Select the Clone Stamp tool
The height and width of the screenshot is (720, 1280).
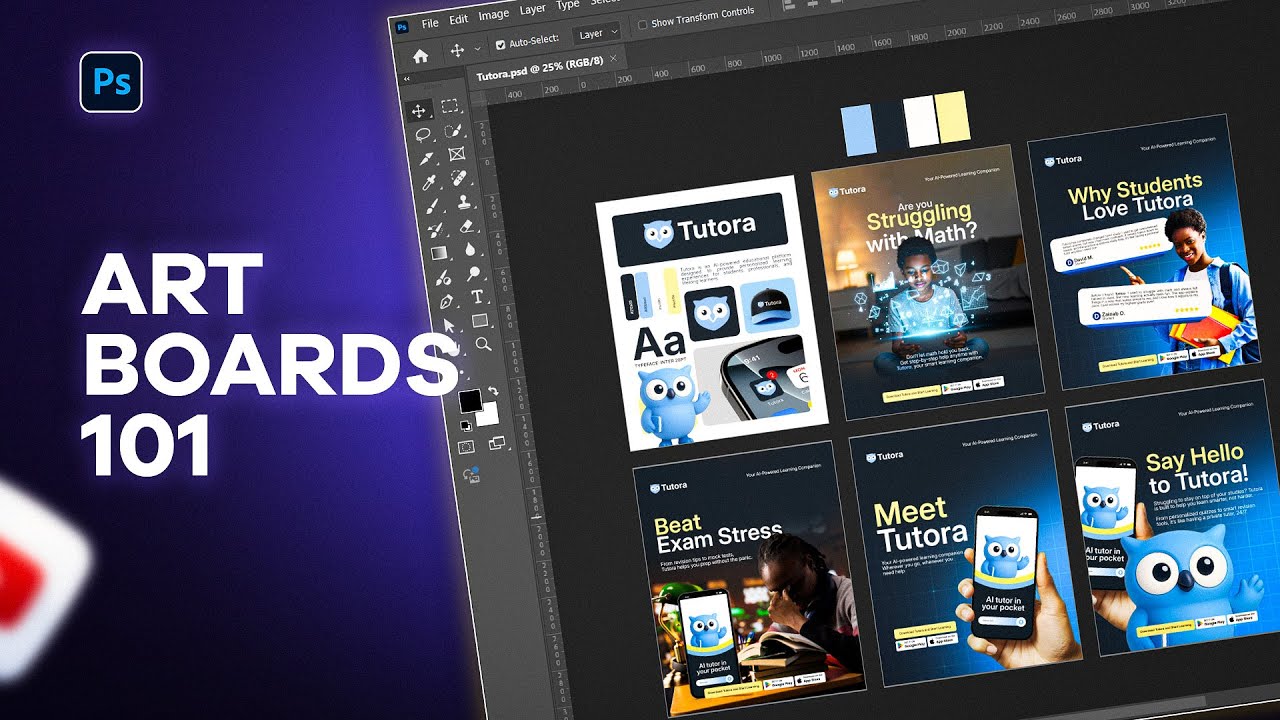[x=463, y=203]
